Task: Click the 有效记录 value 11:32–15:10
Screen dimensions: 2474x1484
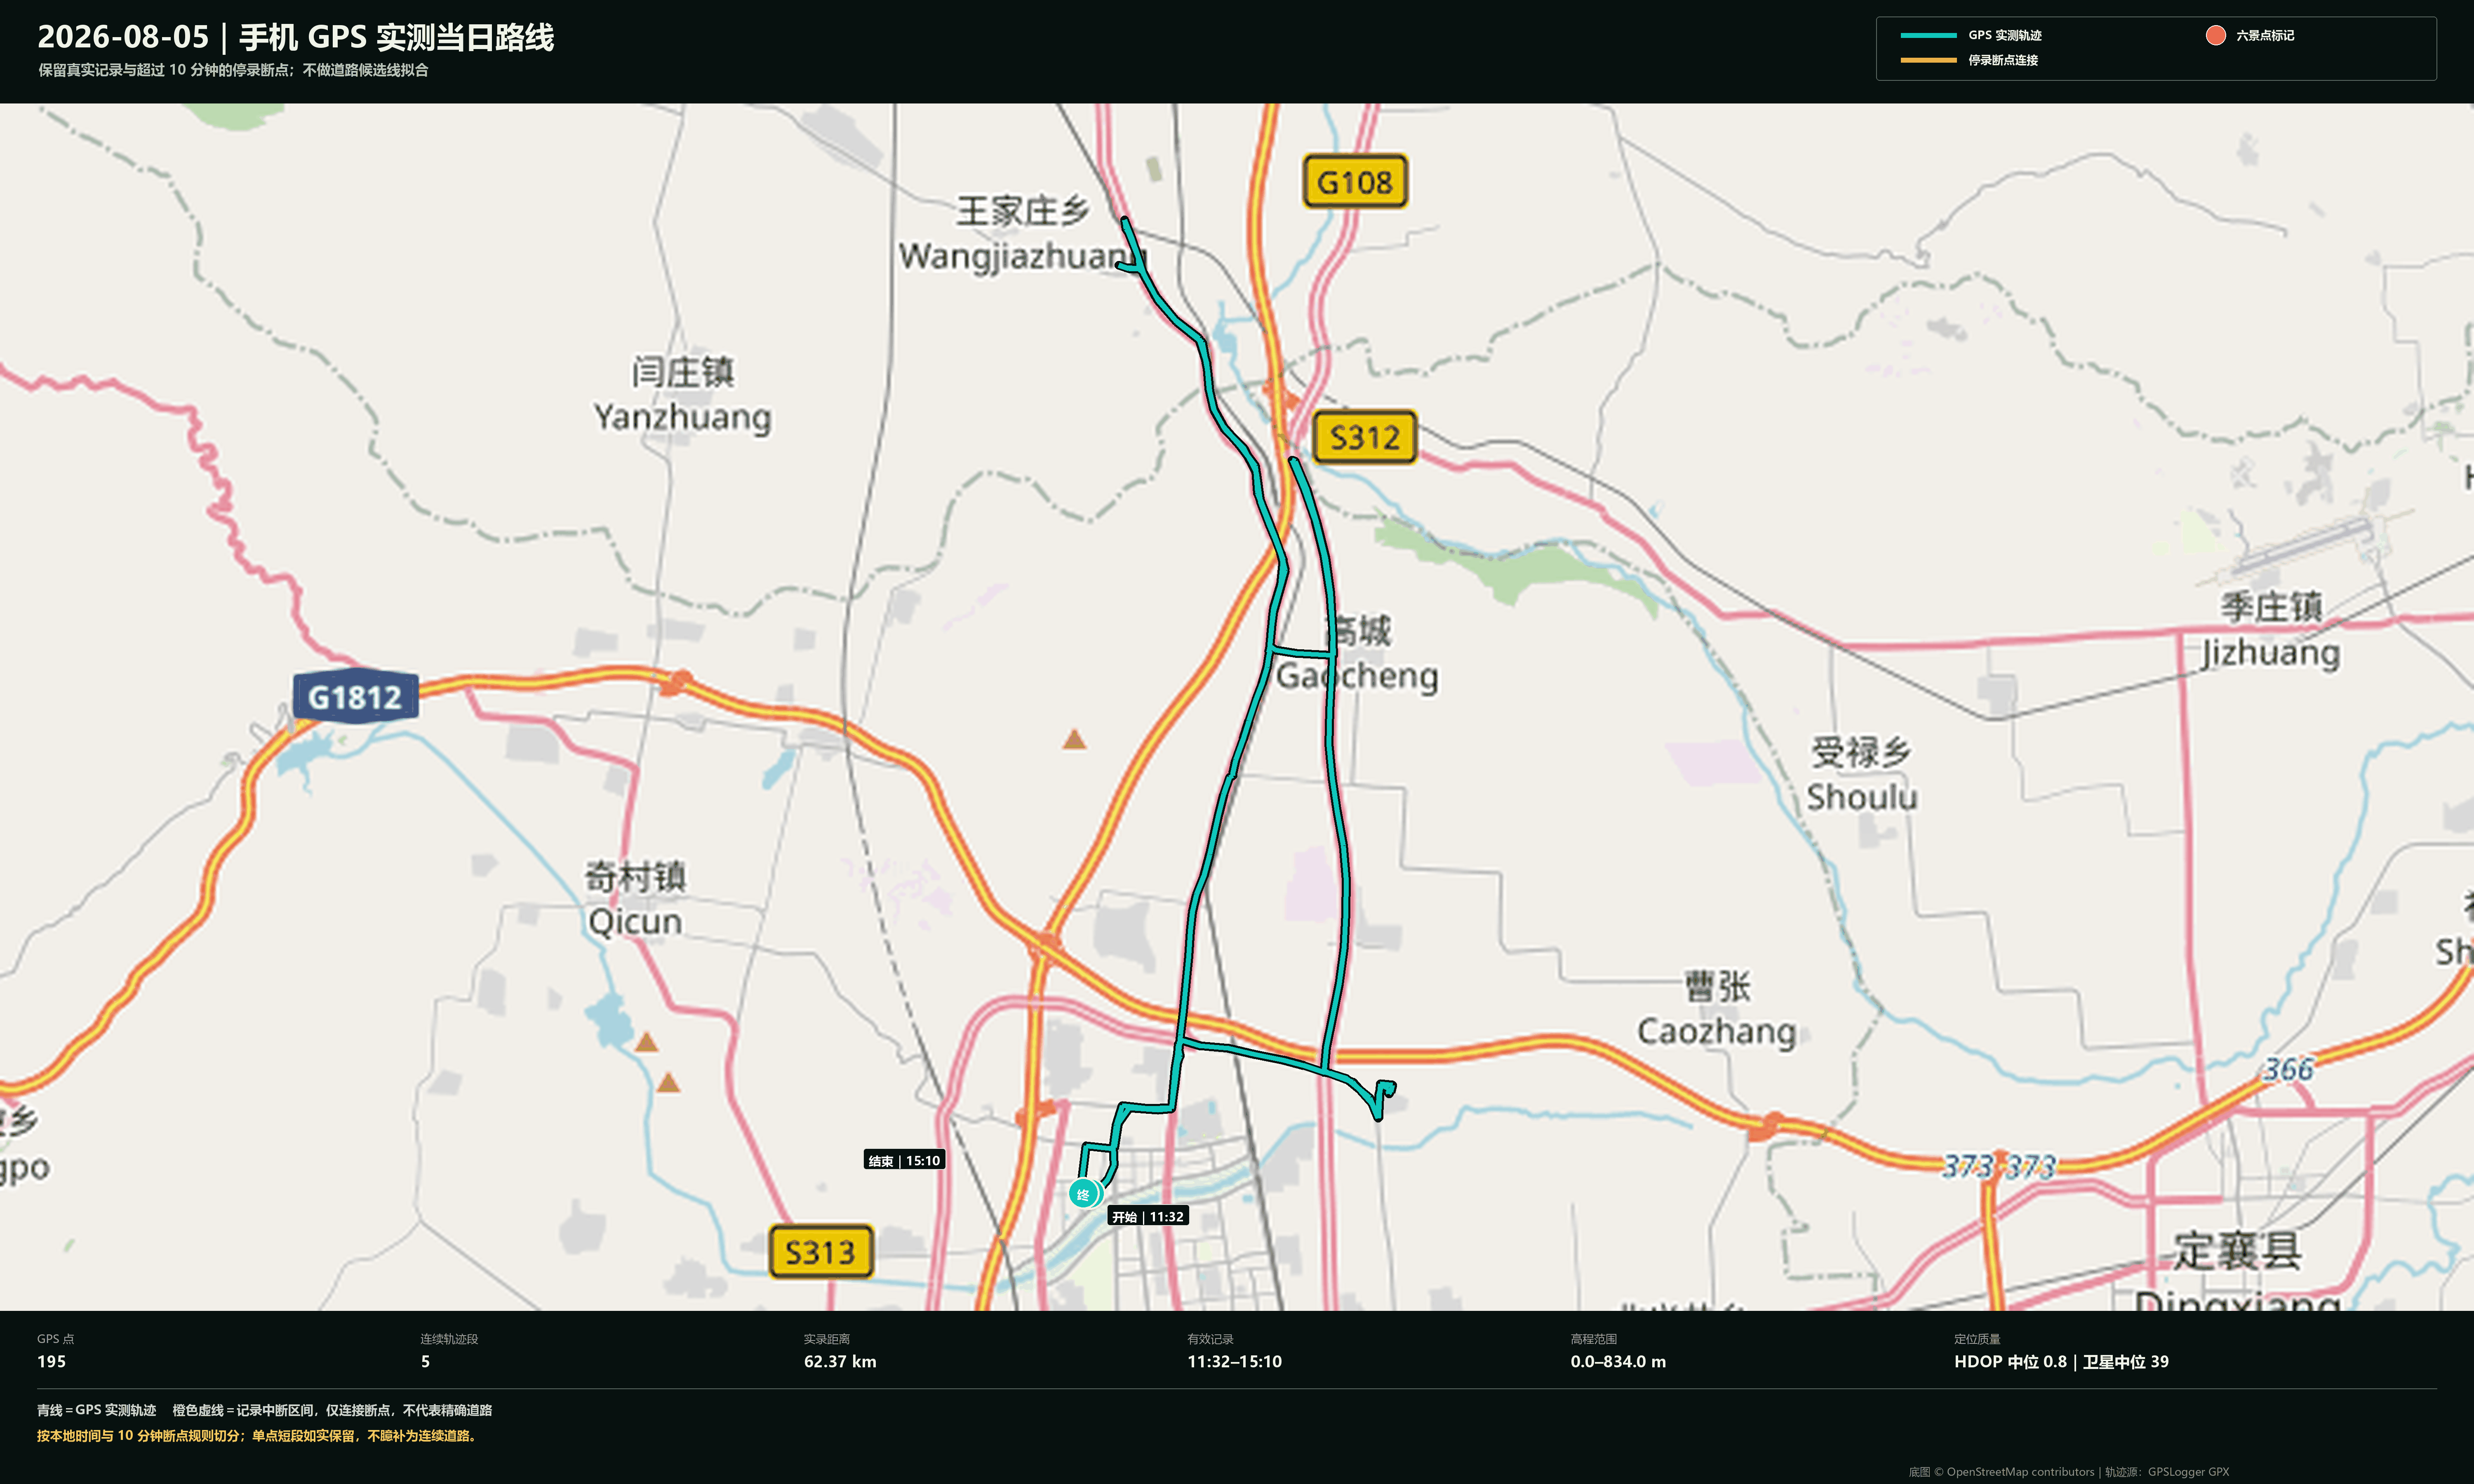Action: pyautogui.click(x=1234, y=1362)
